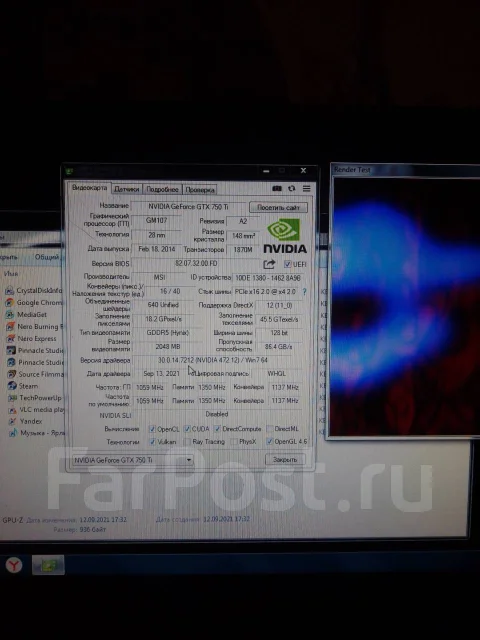Click GPU-Z taskbar button
The width and height of the screenshot is (480, 640).
(48, 565)
